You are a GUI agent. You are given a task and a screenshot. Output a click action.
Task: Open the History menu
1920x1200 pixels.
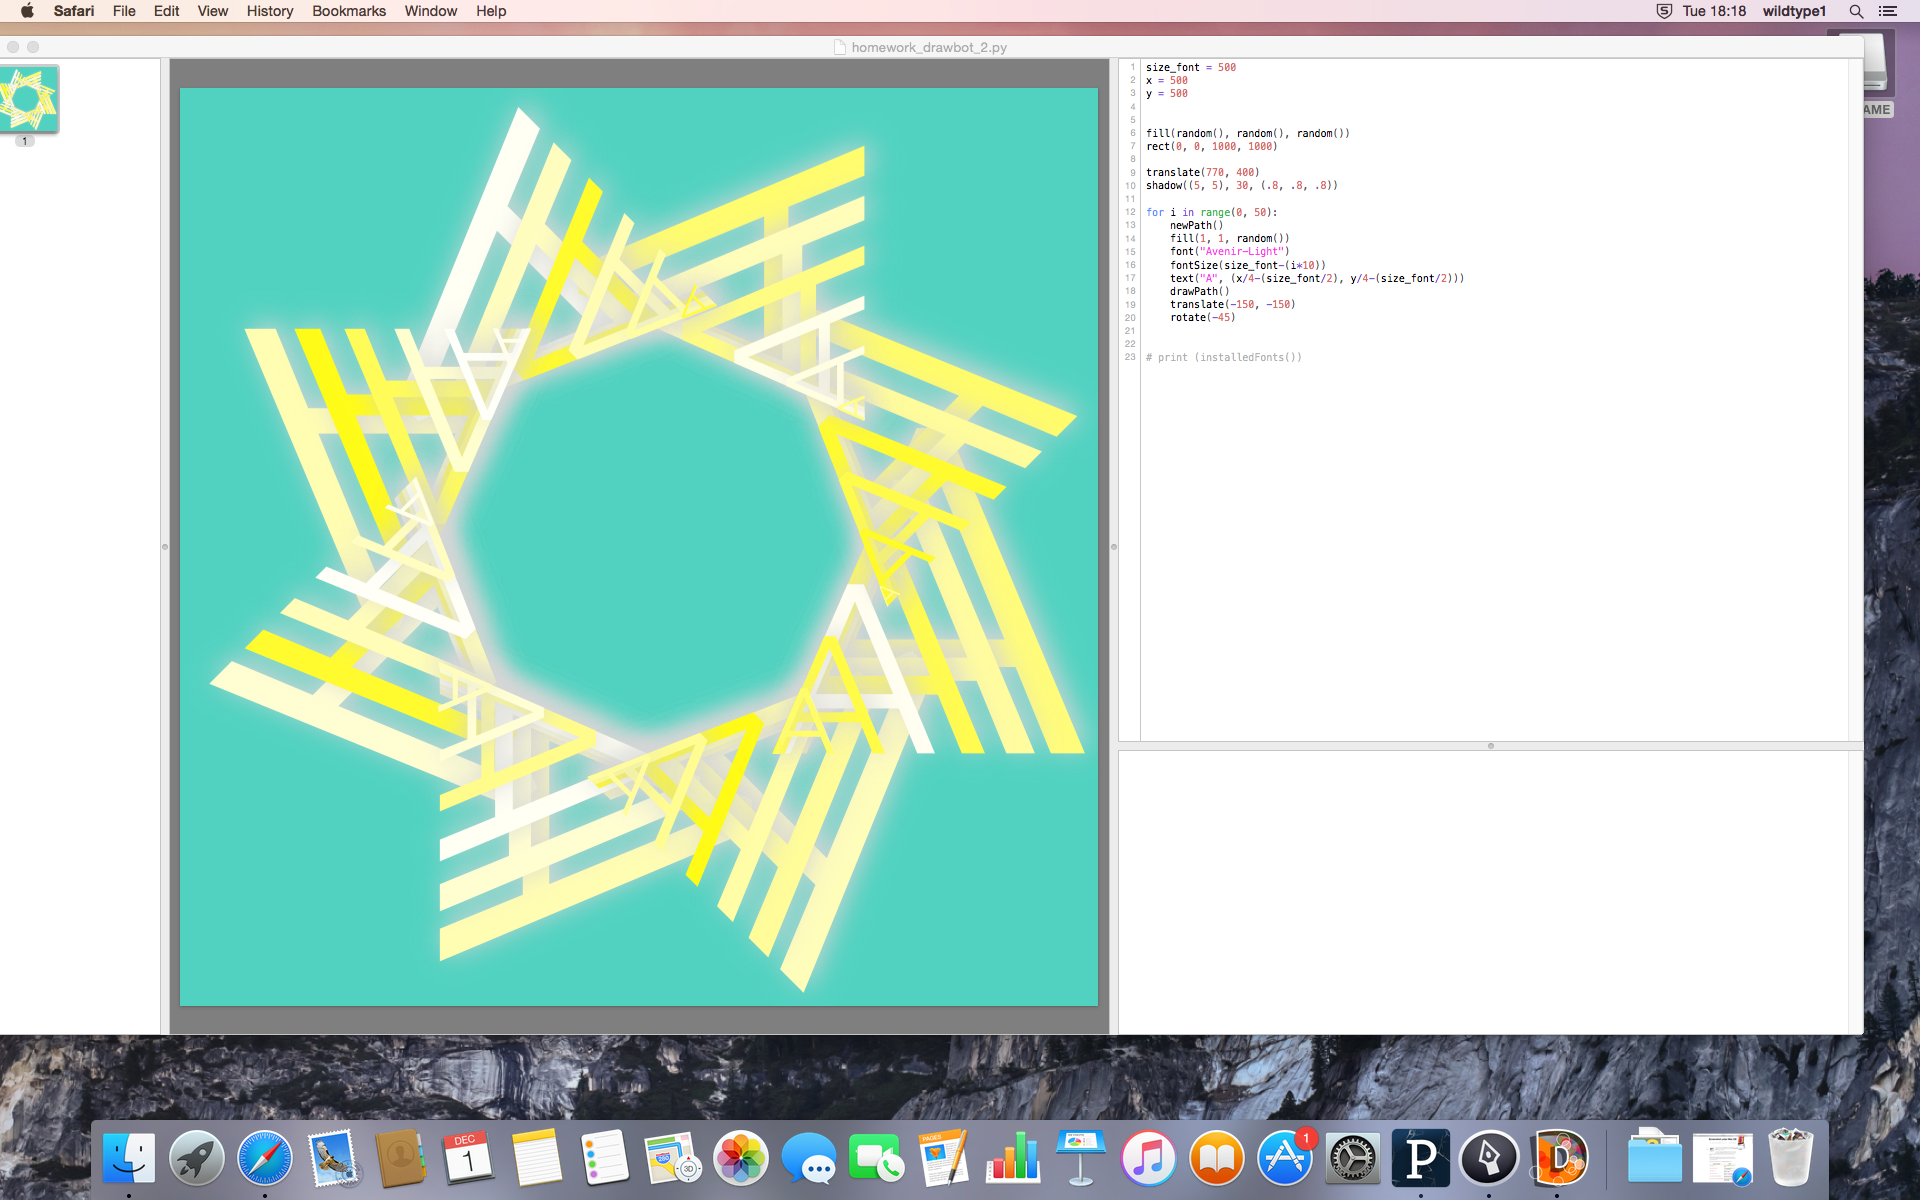(x=270, y=11)
